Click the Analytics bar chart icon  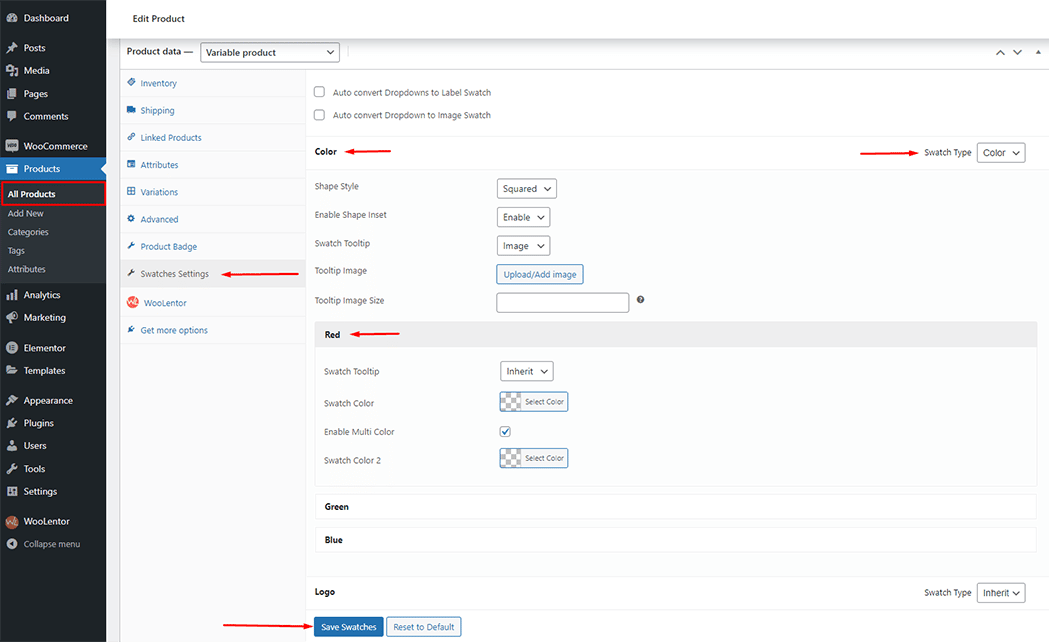[12, 295]
